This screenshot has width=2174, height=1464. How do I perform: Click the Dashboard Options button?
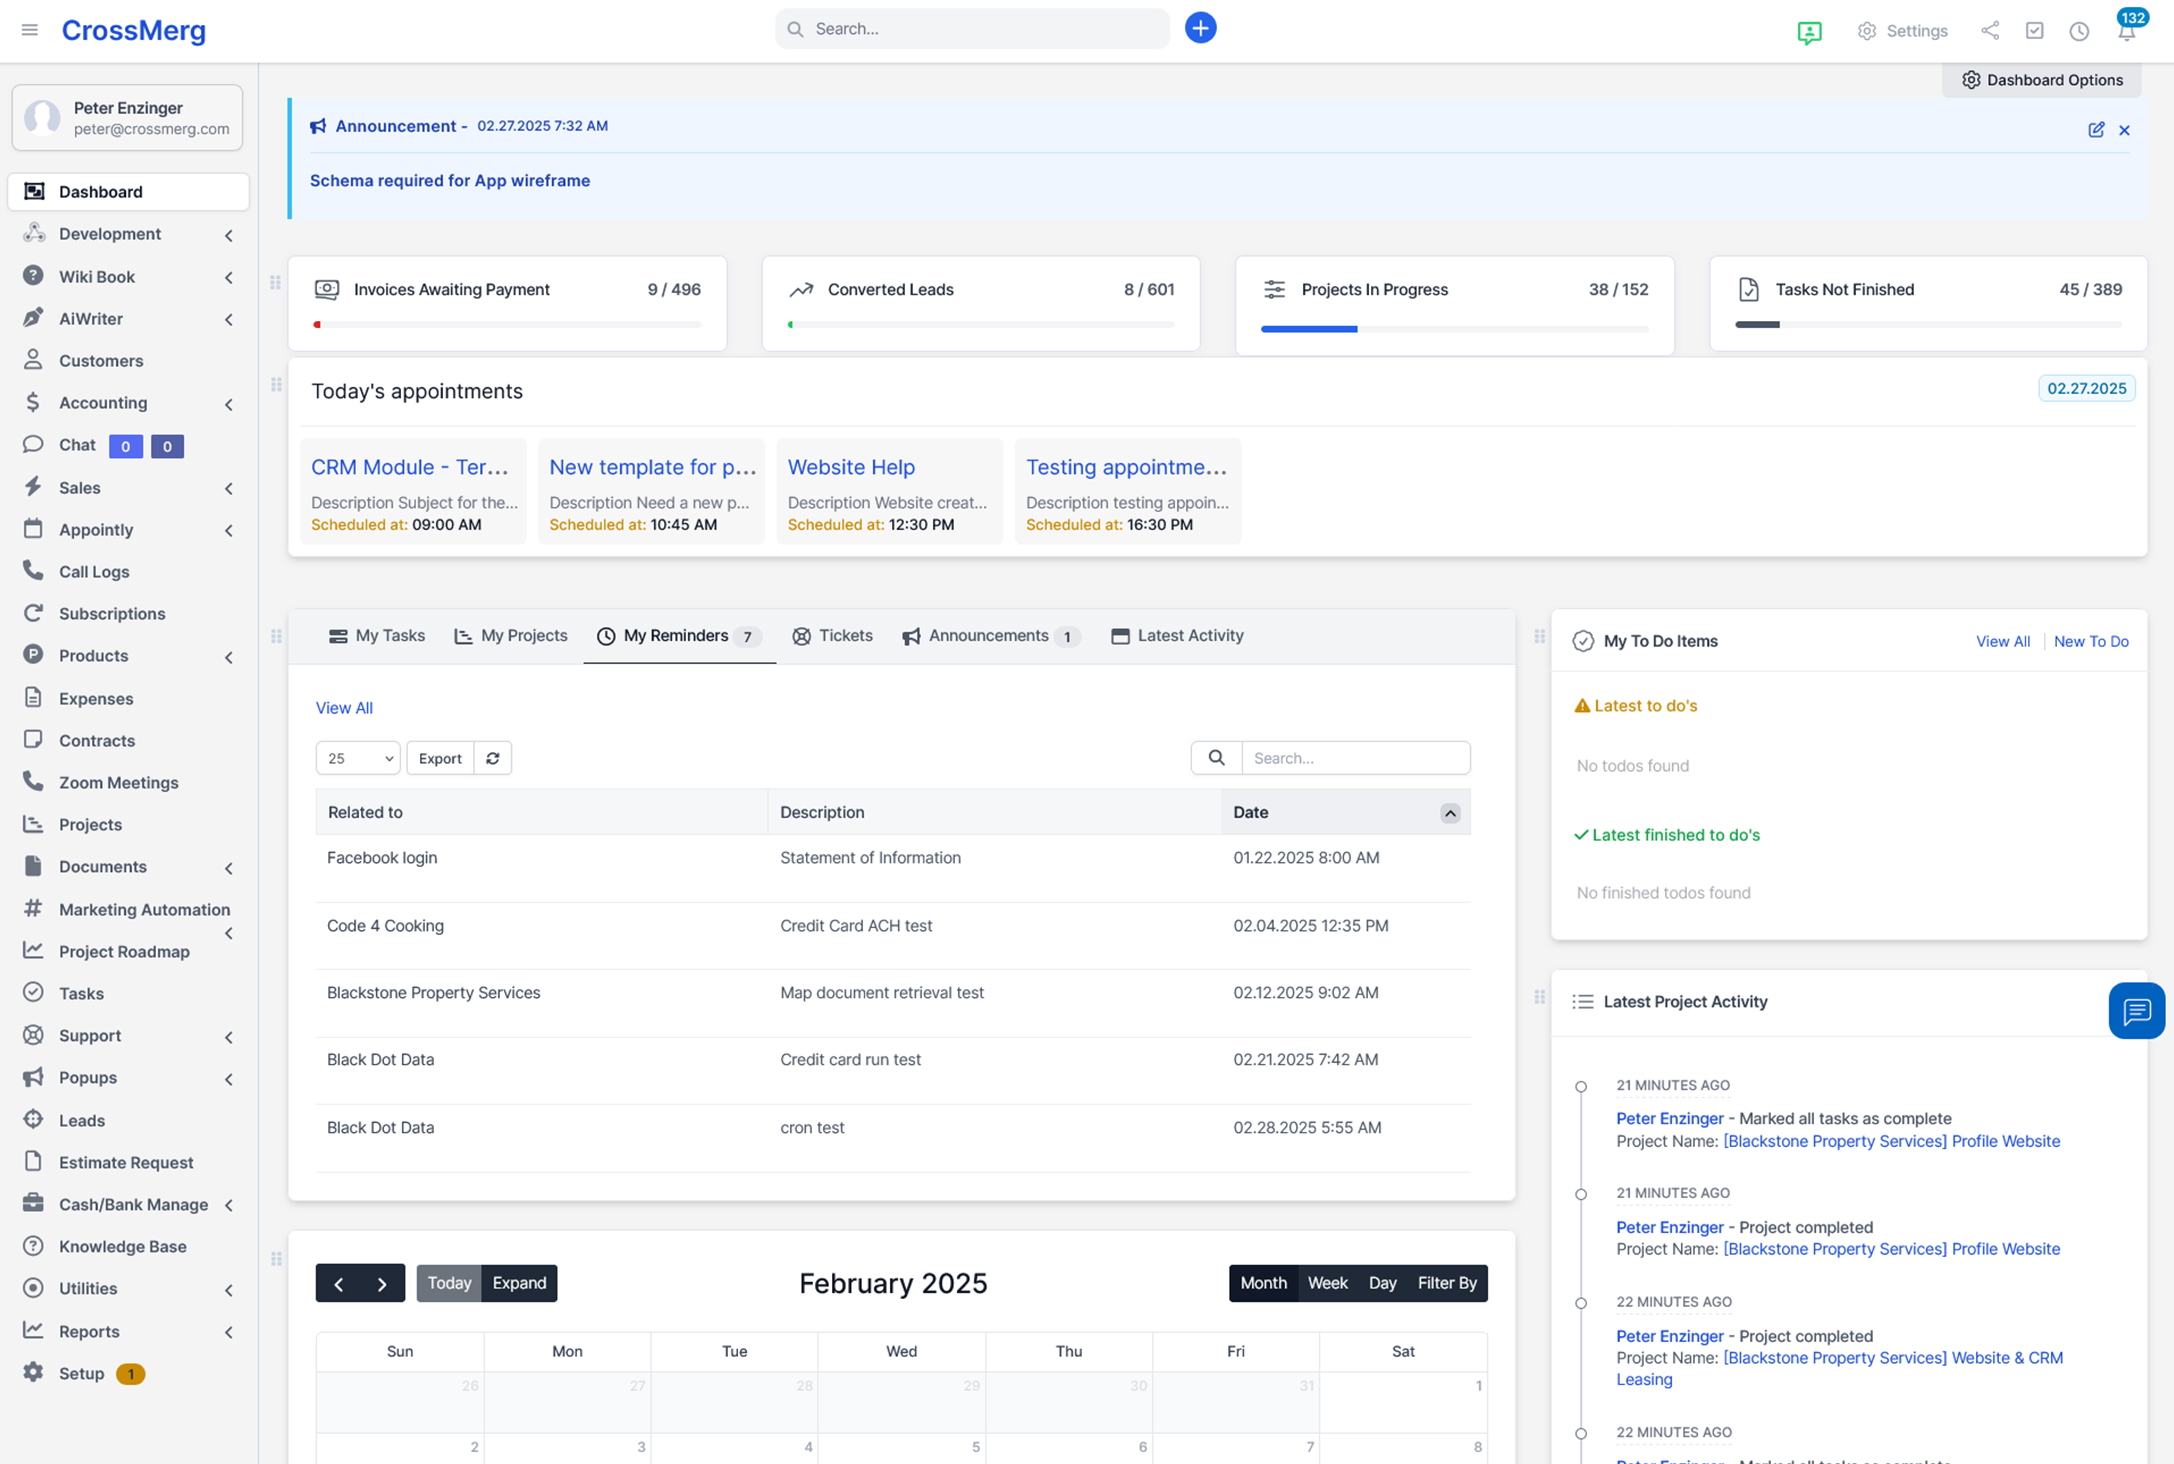[x=2041, y=80]
